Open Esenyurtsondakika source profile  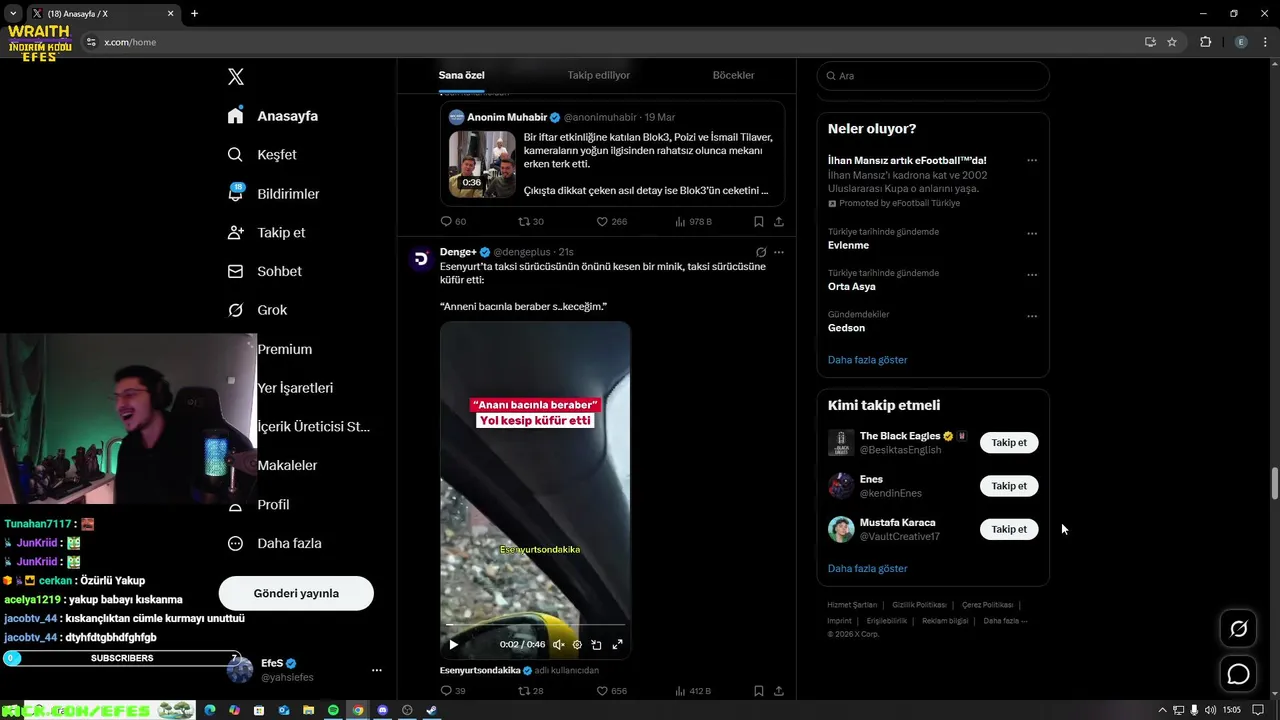click(480, 670)
